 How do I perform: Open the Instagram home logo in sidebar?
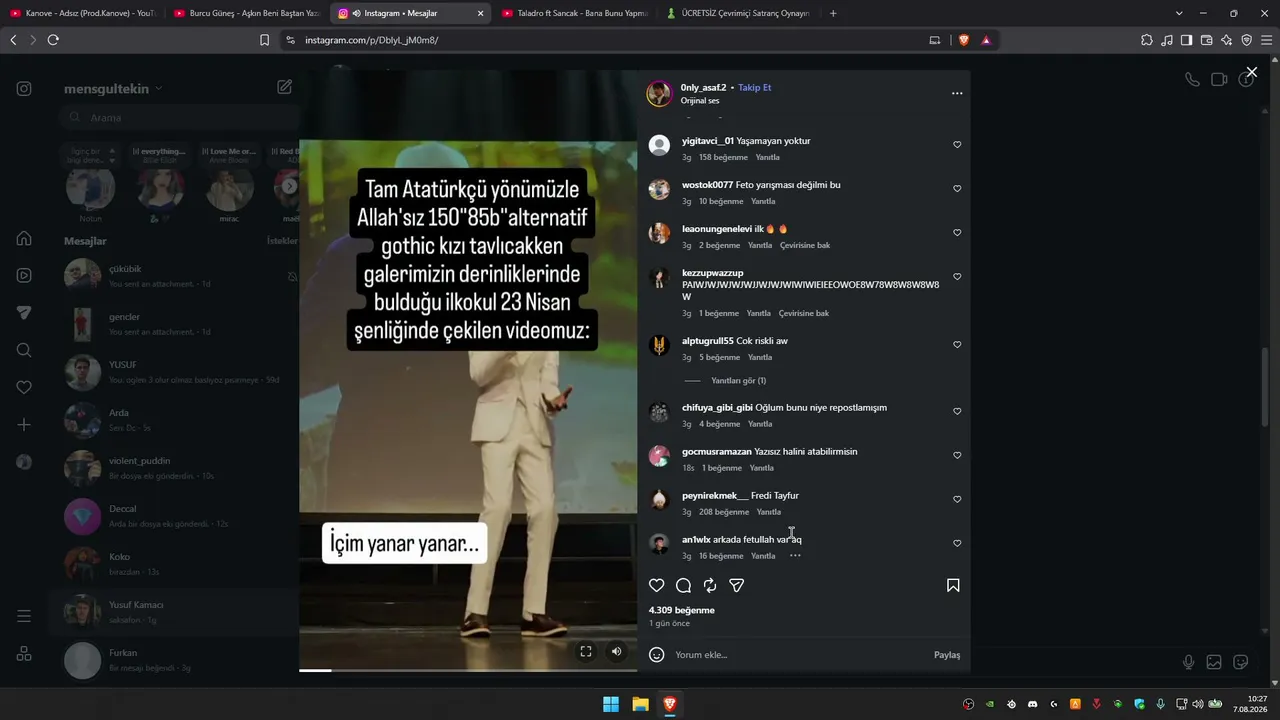tap(24, 89)
